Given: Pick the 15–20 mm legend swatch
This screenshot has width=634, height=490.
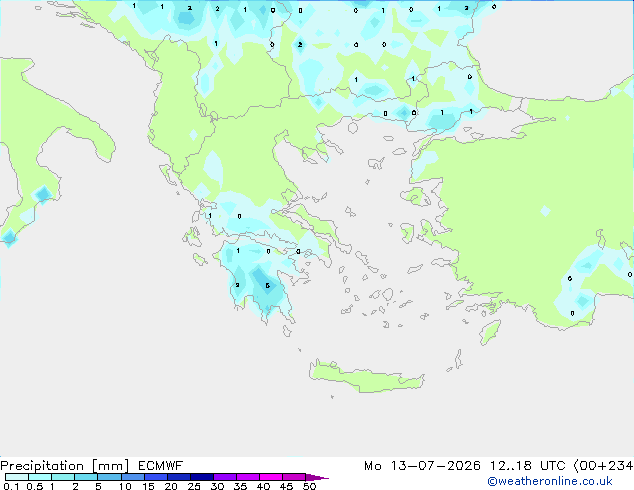Looking at the screenshot, I should click(156, 477).
